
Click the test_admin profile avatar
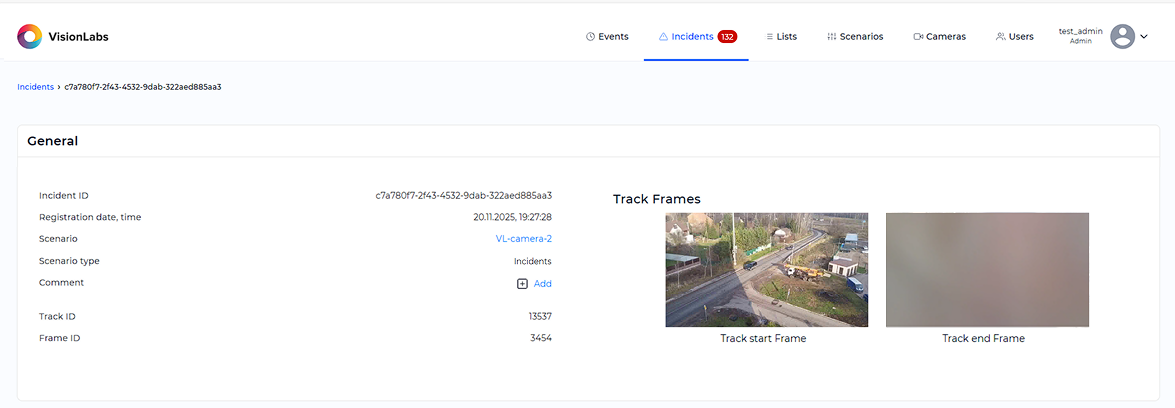1122,37
